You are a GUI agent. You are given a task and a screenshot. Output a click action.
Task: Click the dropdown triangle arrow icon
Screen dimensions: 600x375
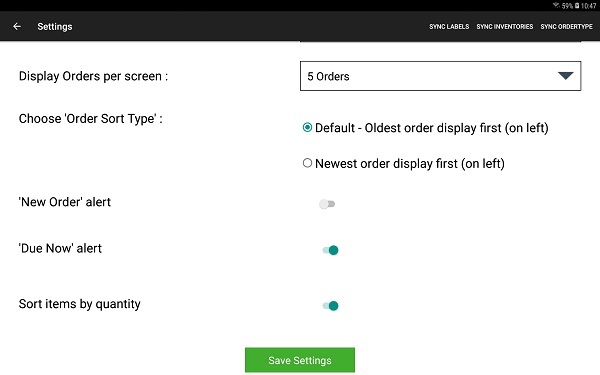tap(565, 76)
